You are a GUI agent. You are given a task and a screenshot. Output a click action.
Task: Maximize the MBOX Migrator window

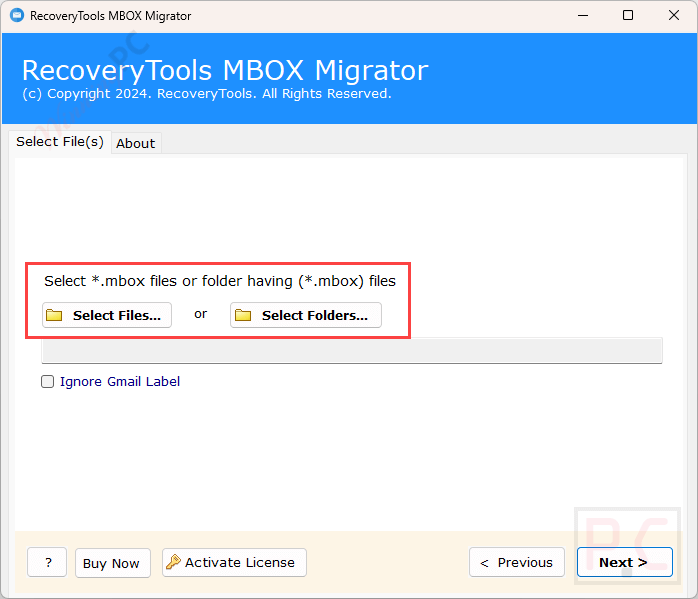point(628,16)
